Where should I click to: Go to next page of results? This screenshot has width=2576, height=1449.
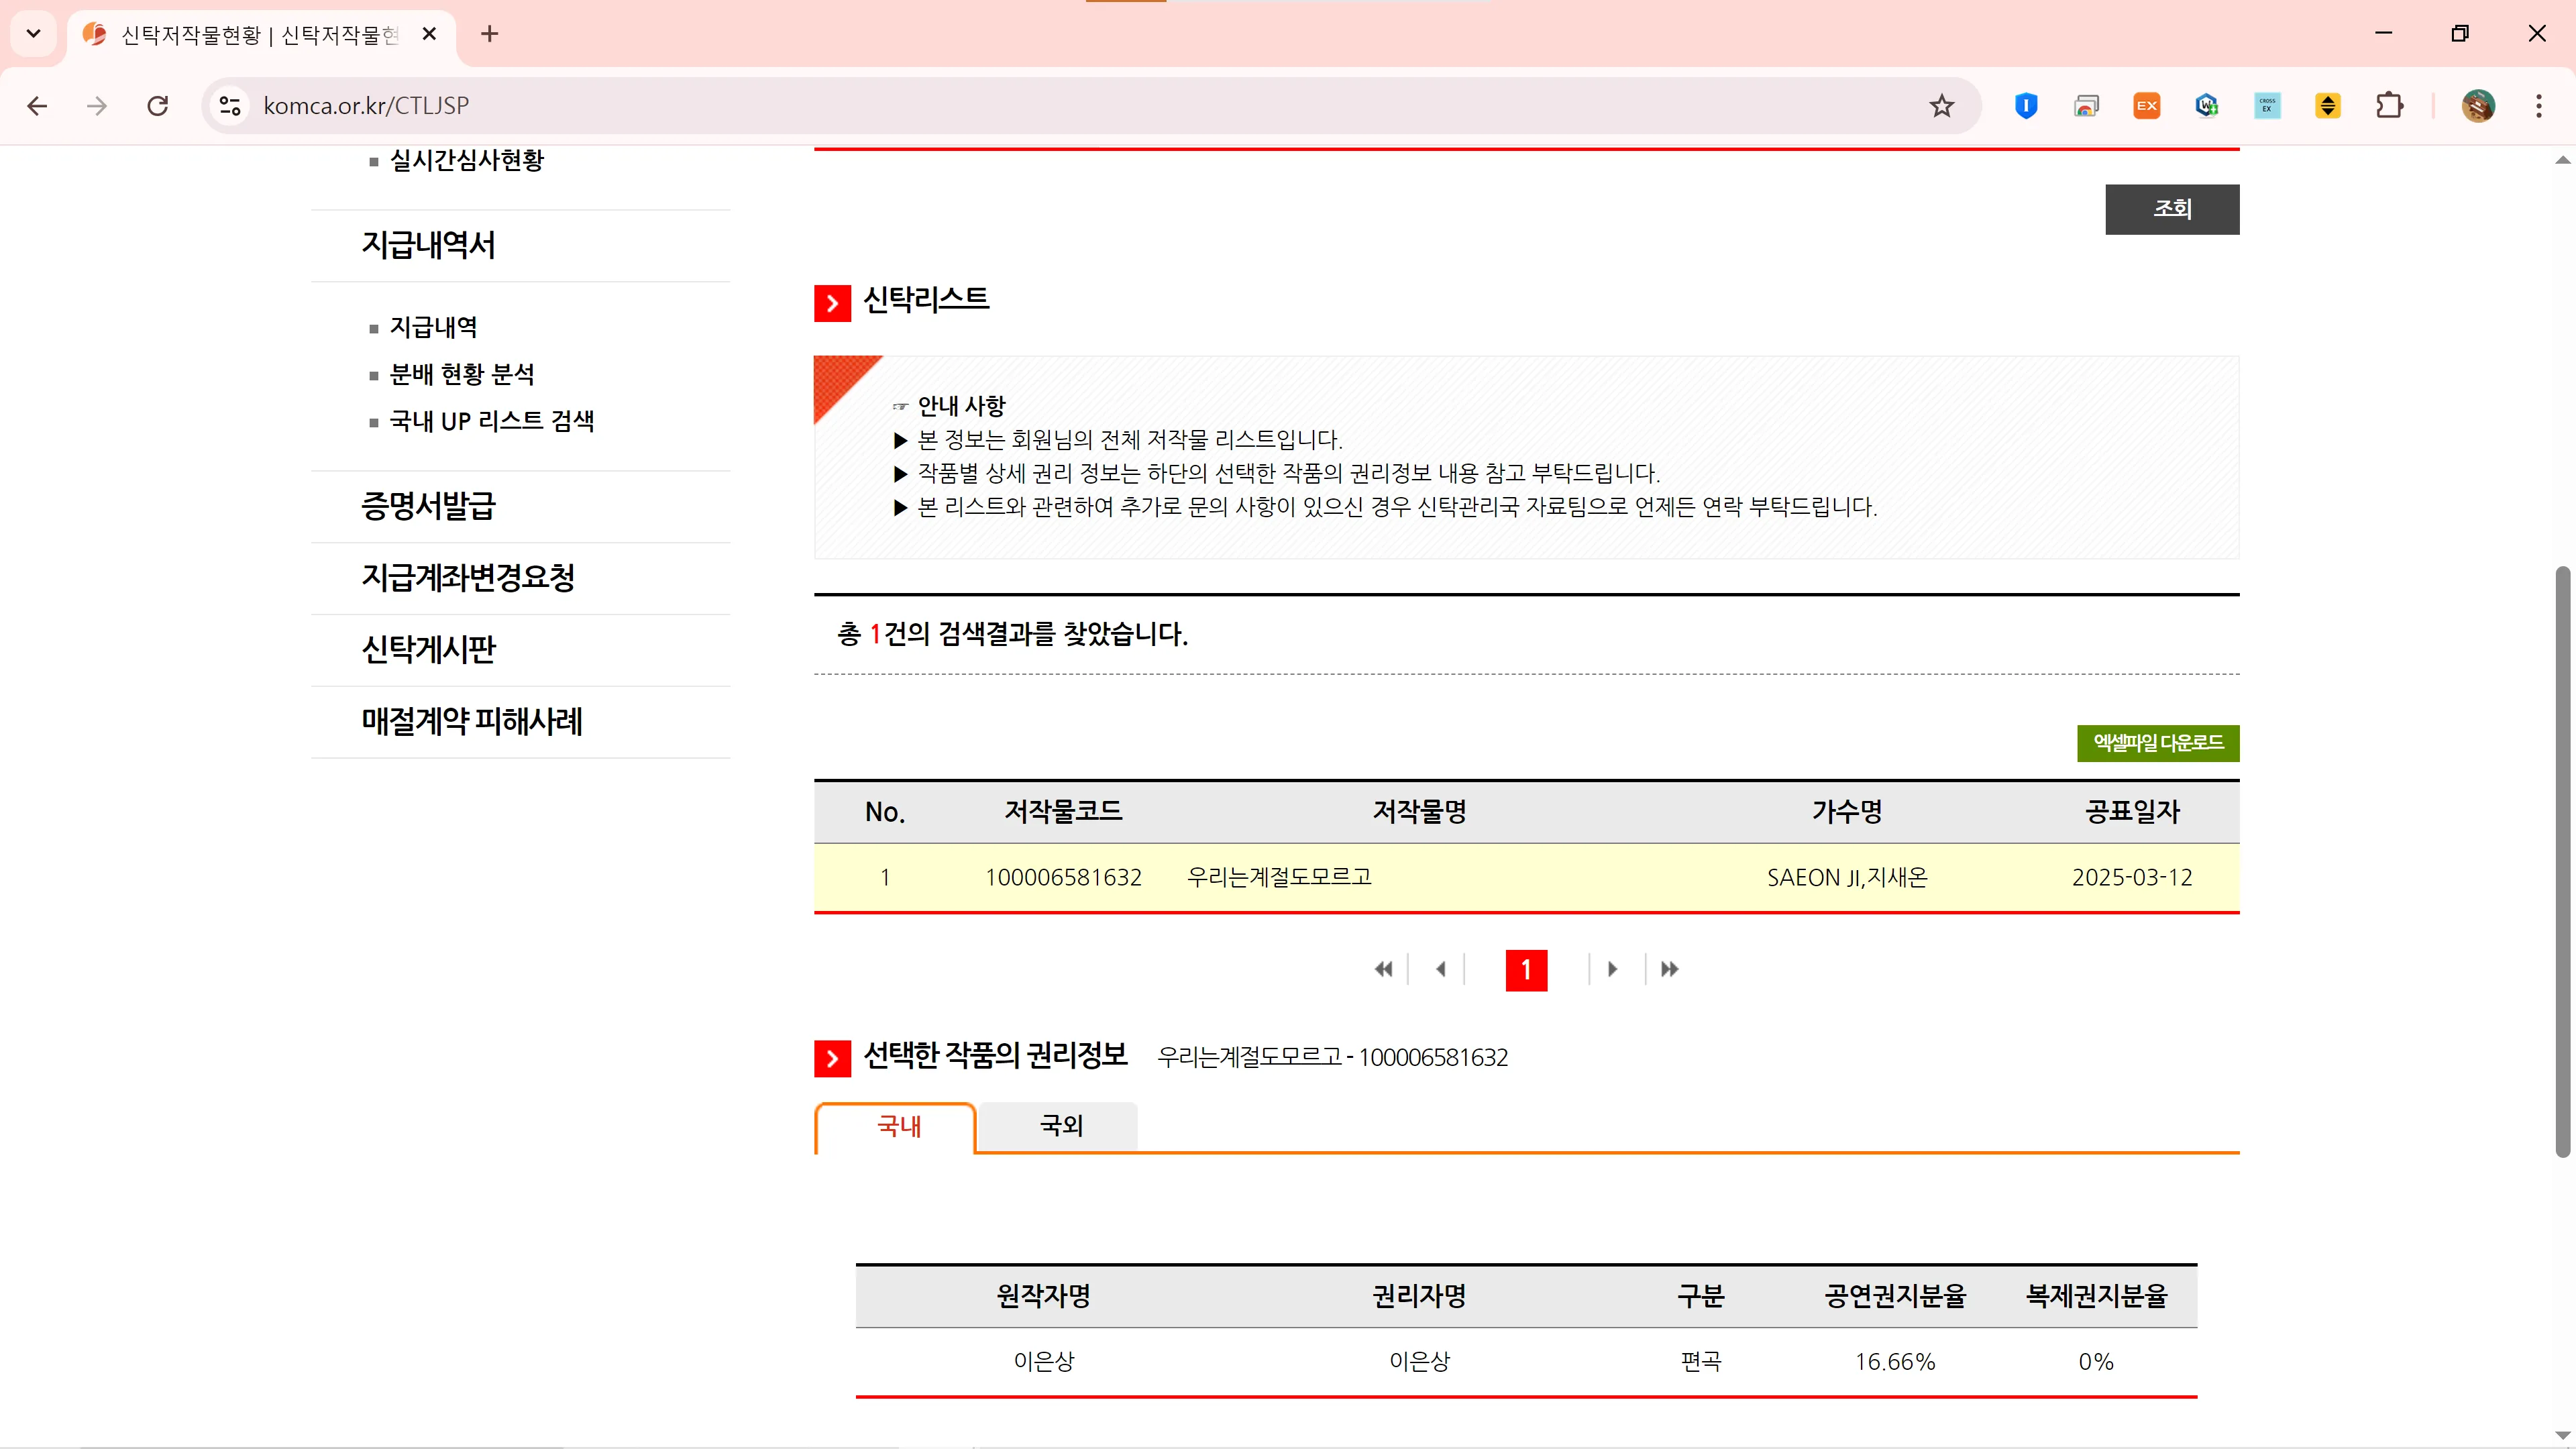pyautogui.click(x=1612, y=969)
